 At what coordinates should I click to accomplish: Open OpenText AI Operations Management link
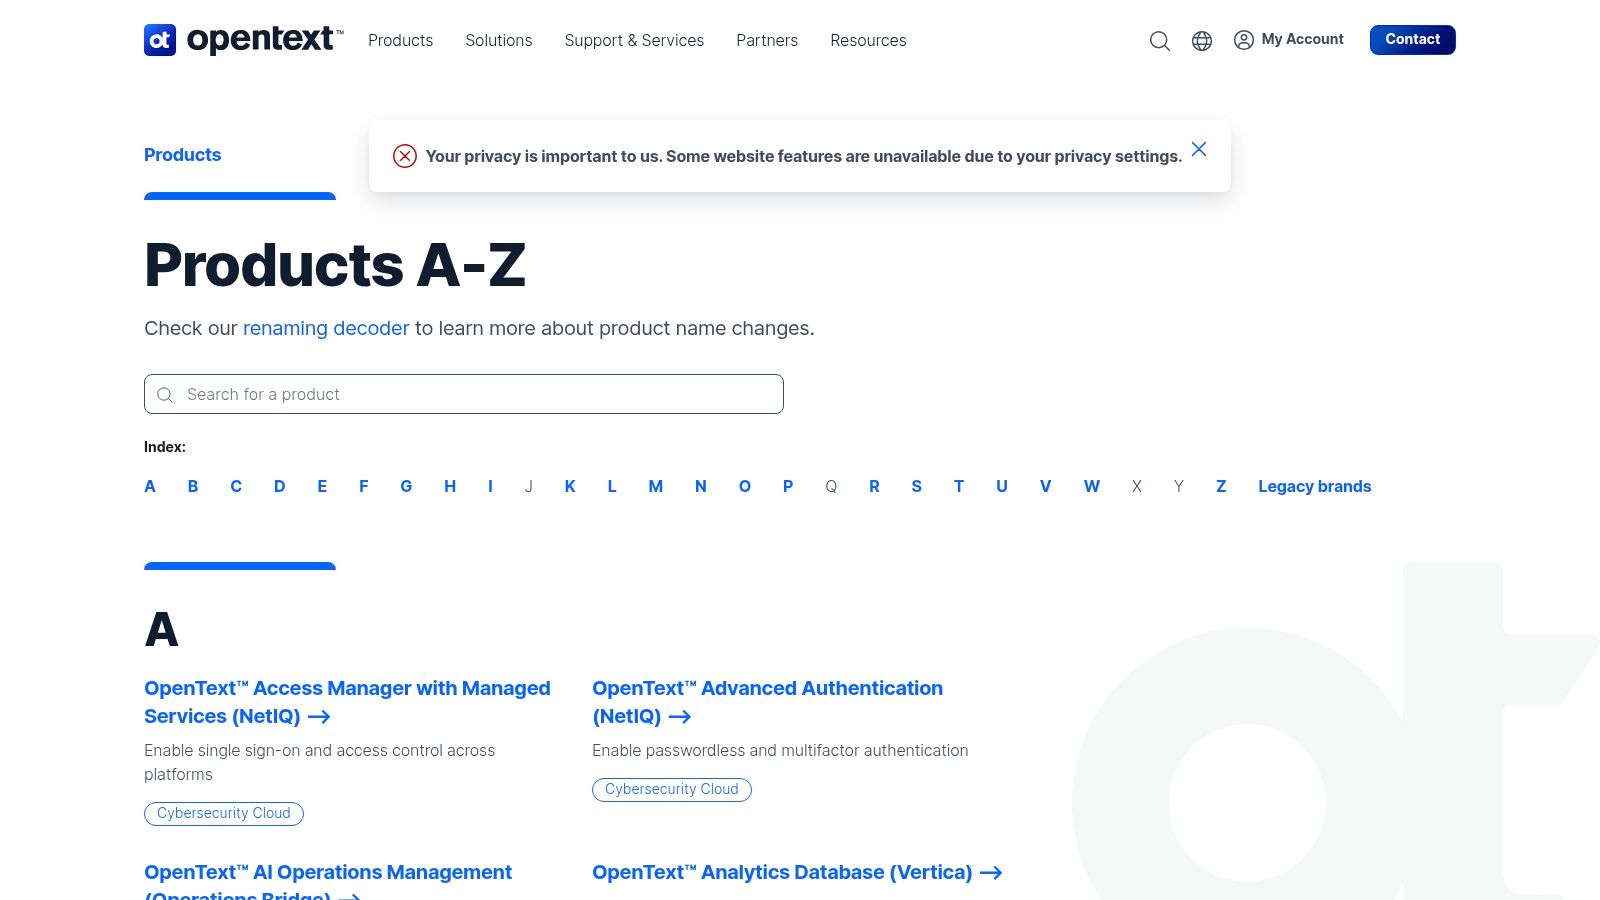pyautogui.click(x=327, y=872)
